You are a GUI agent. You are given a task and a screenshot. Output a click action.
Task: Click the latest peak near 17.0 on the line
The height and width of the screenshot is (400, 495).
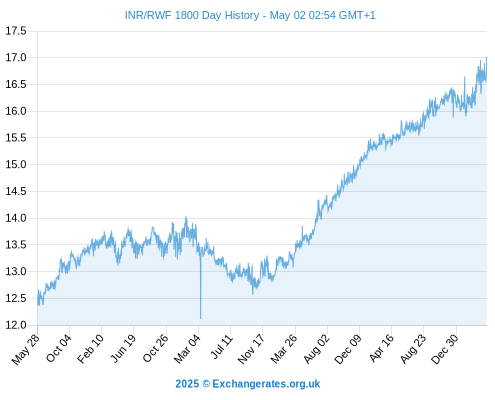(x=487, y=58)
